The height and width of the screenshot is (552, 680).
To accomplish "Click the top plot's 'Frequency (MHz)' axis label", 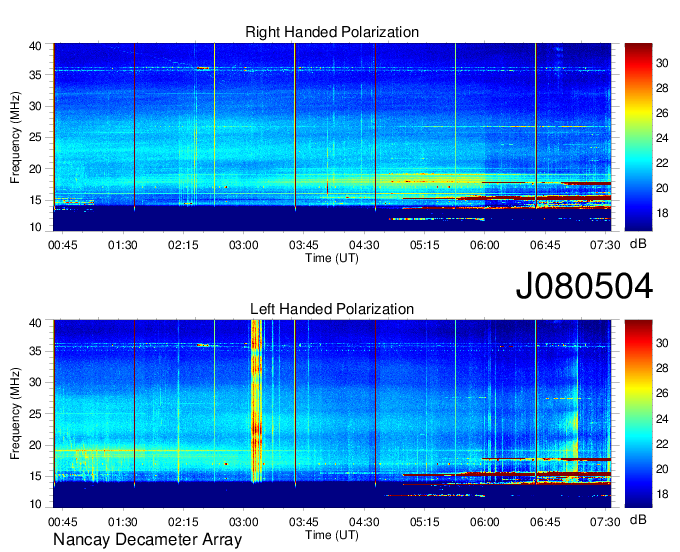I will 15,137.
